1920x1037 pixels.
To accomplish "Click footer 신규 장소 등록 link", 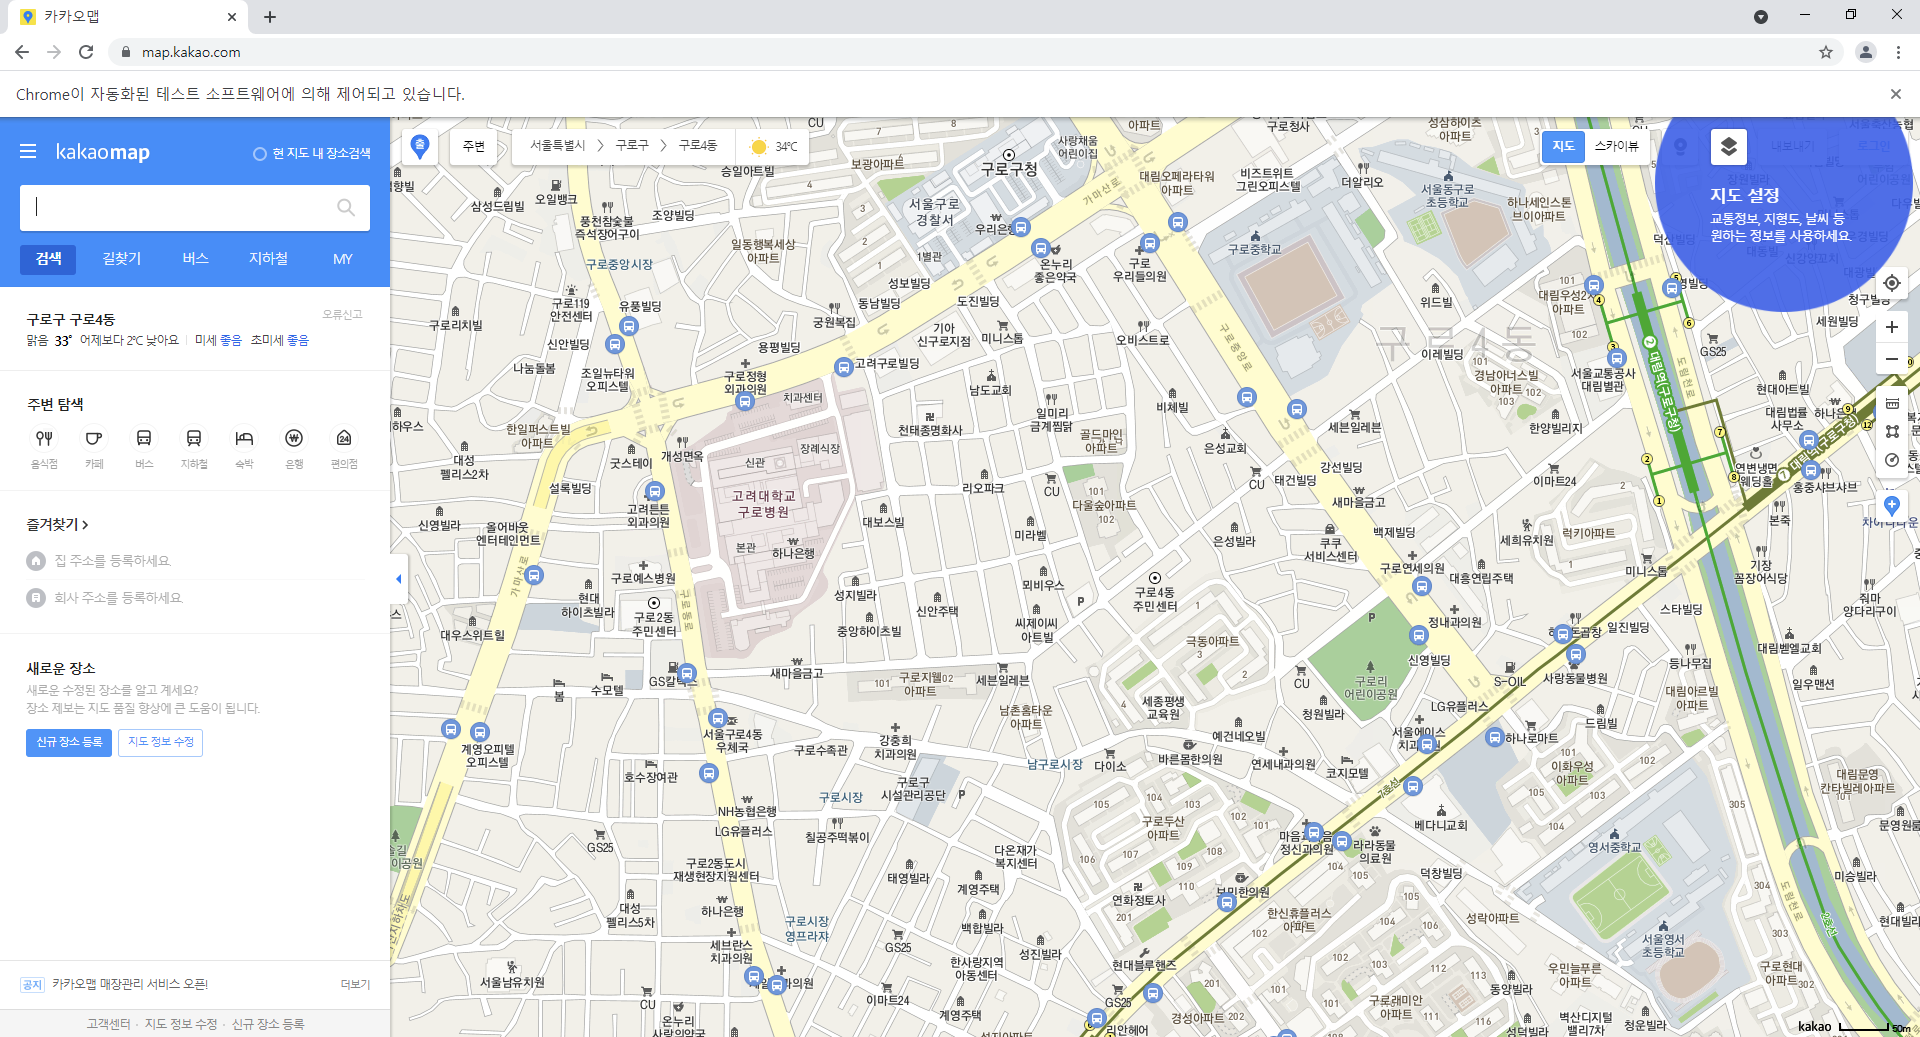I will pos(268,1024).
